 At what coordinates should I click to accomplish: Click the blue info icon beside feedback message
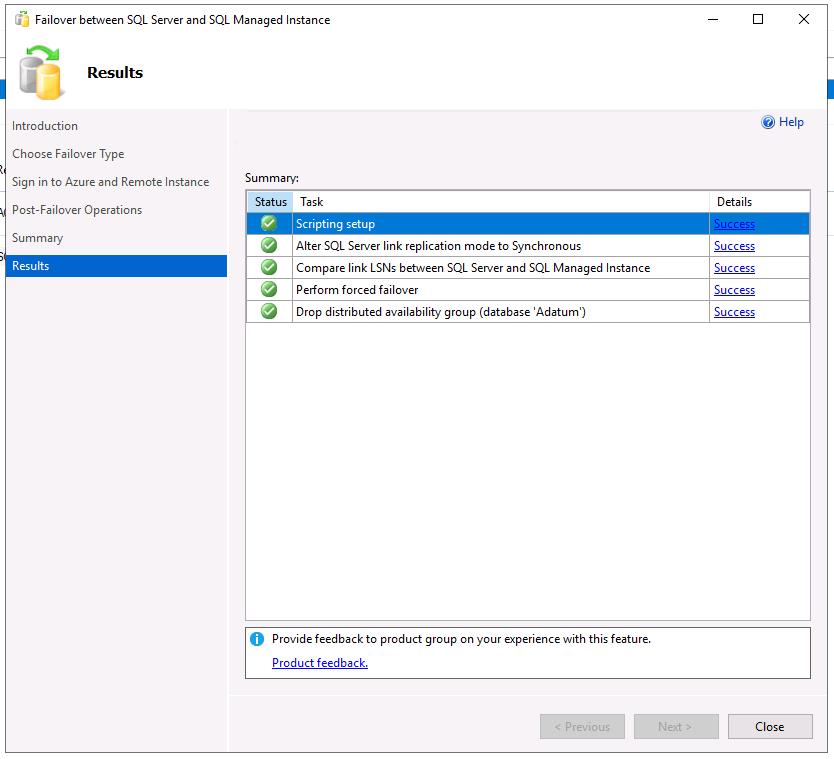coord(257,639)
